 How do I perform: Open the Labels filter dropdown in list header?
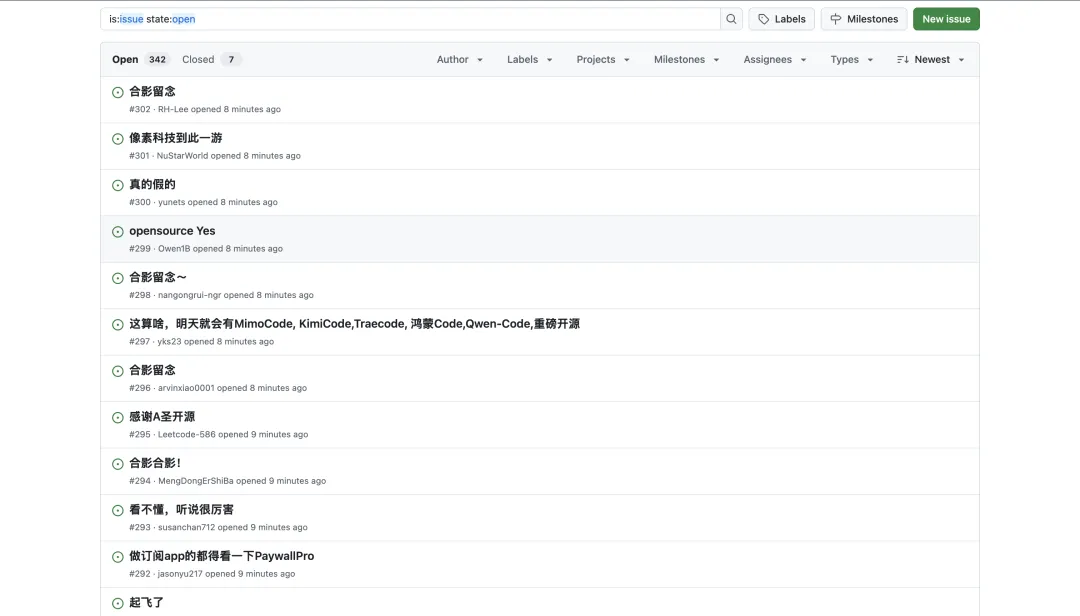coord(530,59)
